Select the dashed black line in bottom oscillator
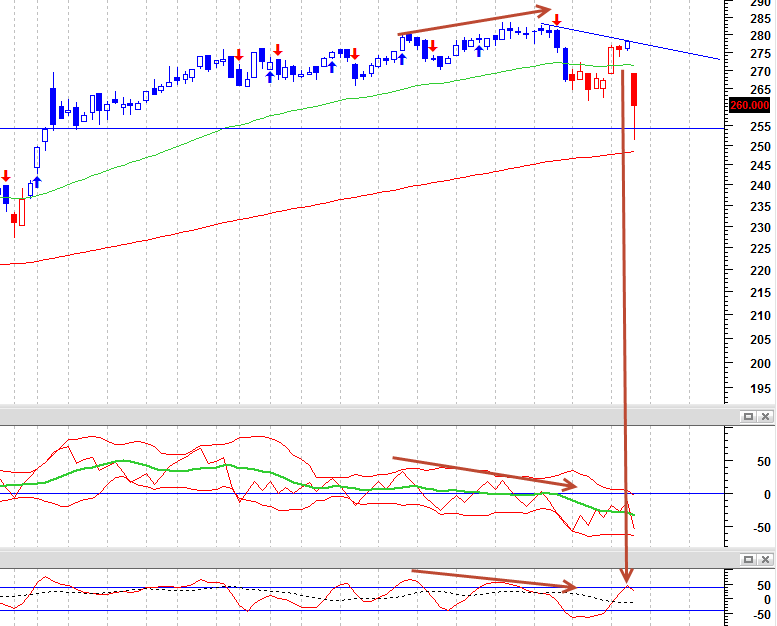 pos(317,593)
